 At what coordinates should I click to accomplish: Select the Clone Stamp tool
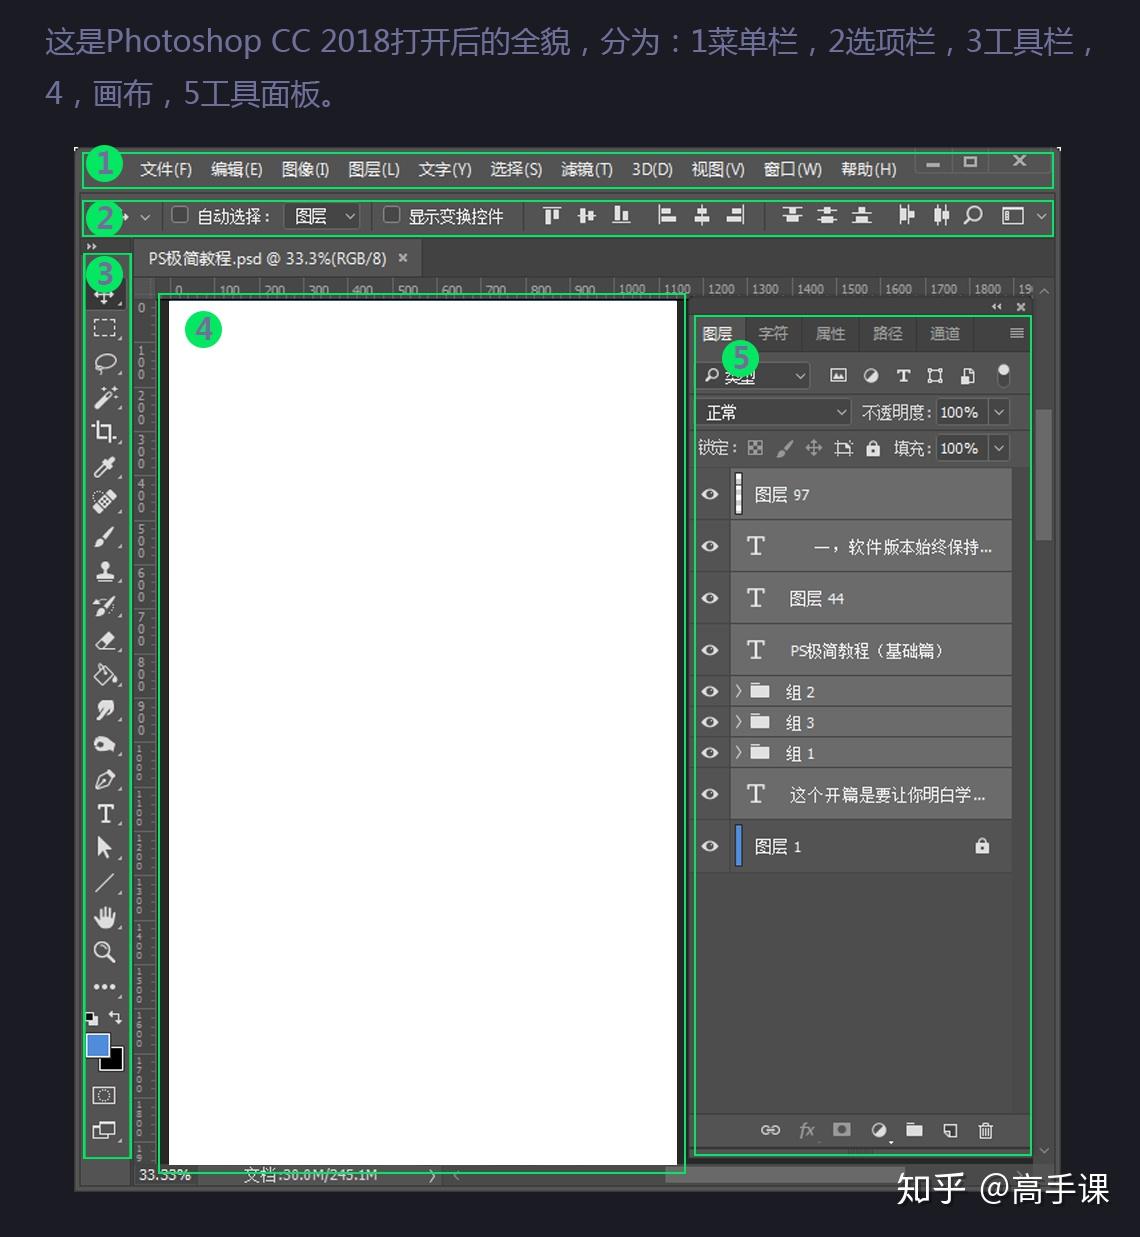[104, 572]
